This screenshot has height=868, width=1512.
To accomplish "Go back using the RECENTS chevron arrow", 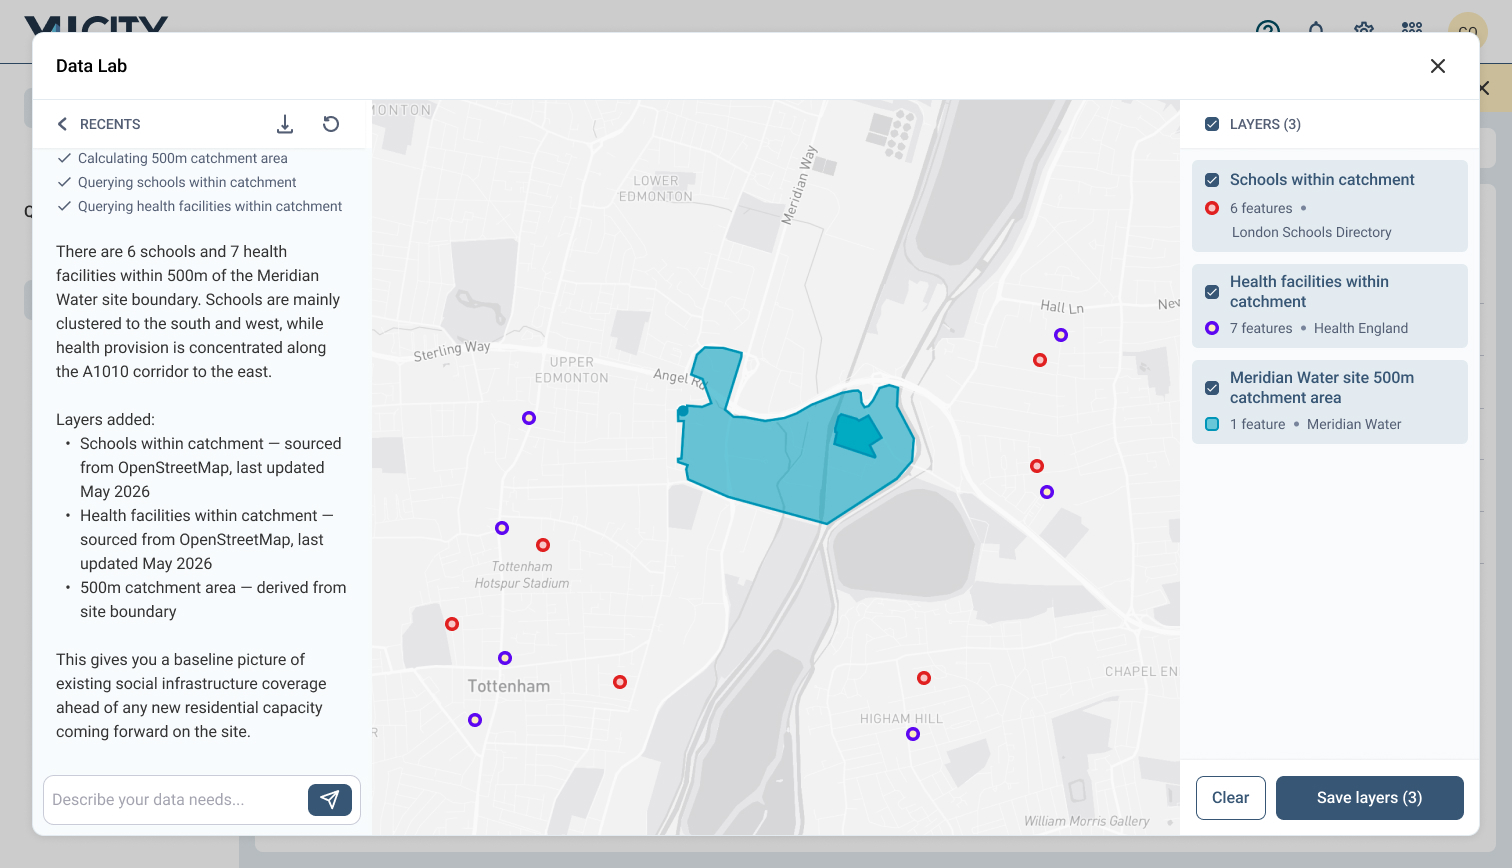I will tap(62, 124).
